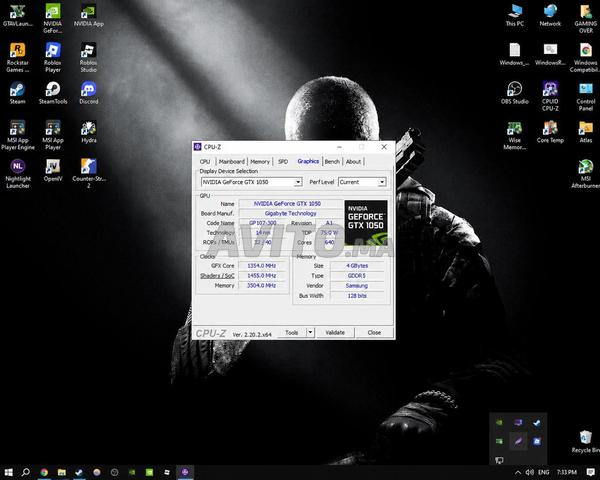Click the GDDR5 memory type value
Screen dimensions: 600x480
(x=357, y=276)
